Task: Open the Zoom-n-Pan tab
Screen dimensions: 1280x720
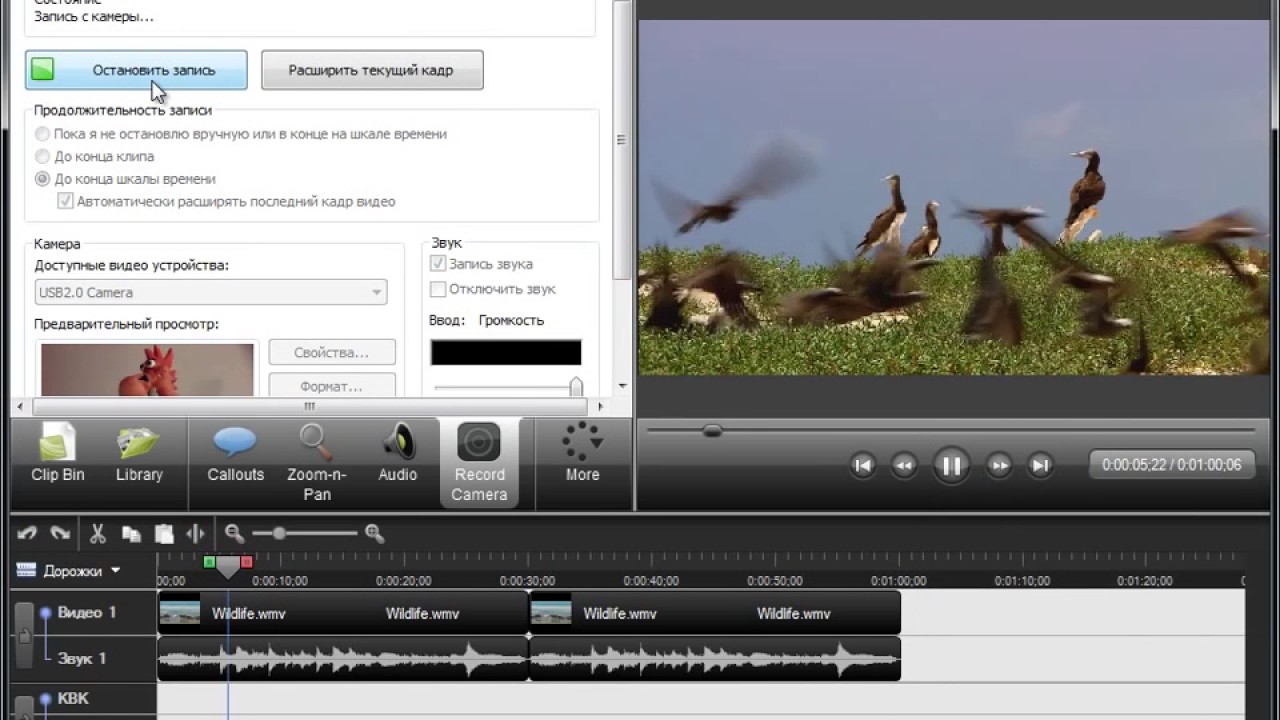Action: (x=317, y=463)
